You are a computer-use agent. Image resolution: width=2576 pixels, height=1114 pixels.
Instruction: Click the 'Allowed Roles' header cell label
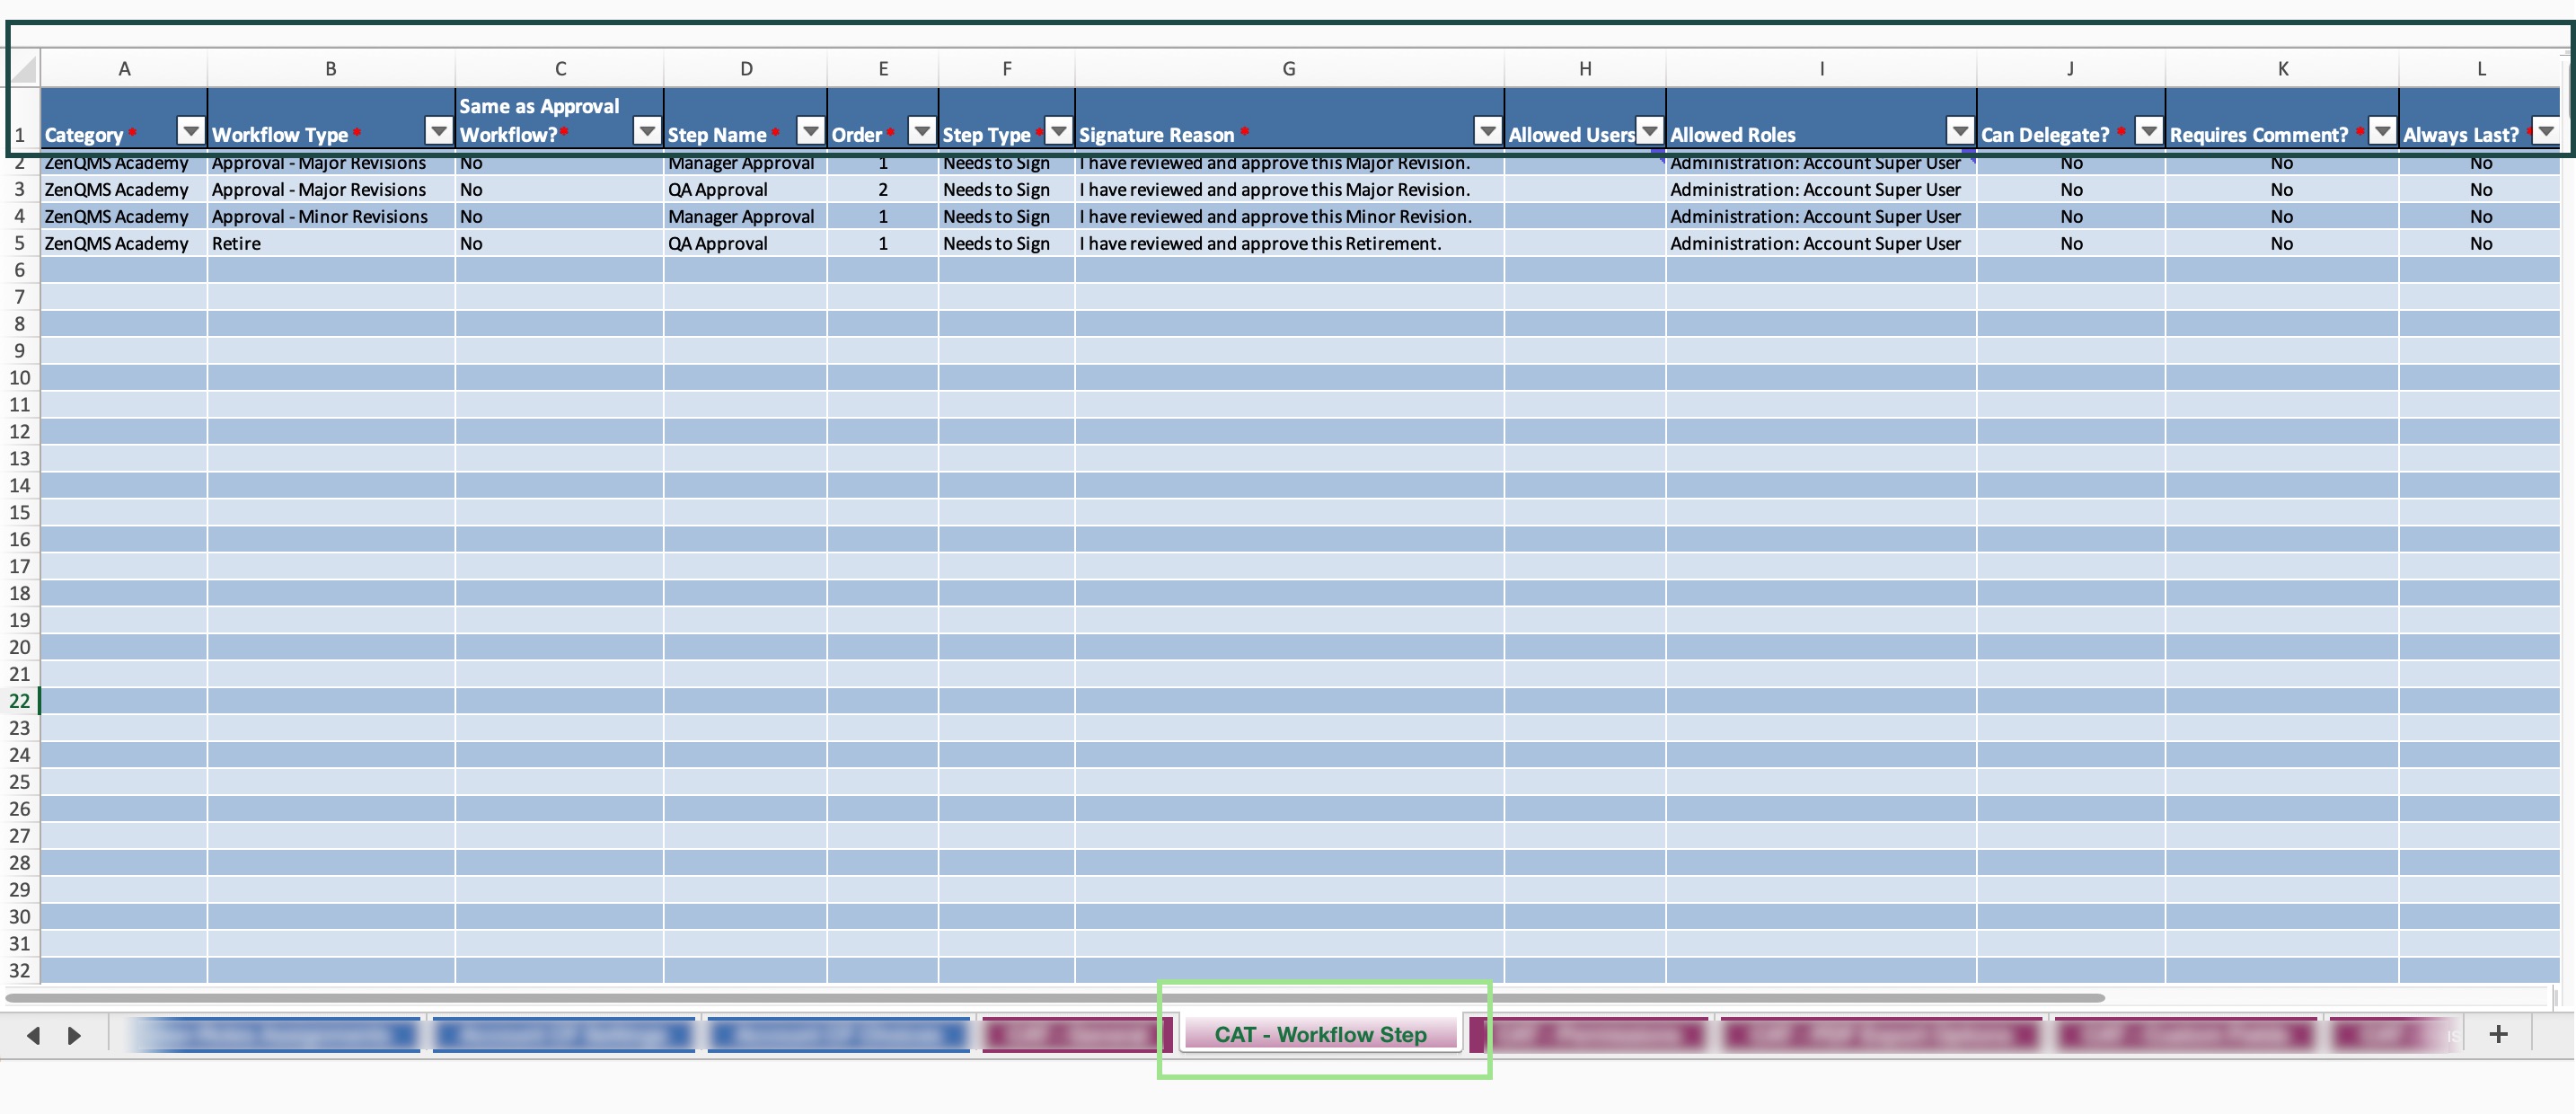pyautogui.click(x=1733, y=135)
